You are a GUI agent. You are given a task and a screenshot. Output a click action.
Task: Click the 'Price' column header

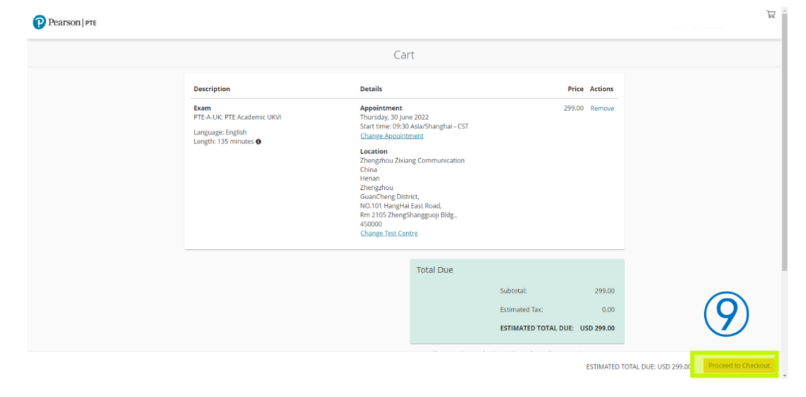pyautogui.click(x=576, y=89)
